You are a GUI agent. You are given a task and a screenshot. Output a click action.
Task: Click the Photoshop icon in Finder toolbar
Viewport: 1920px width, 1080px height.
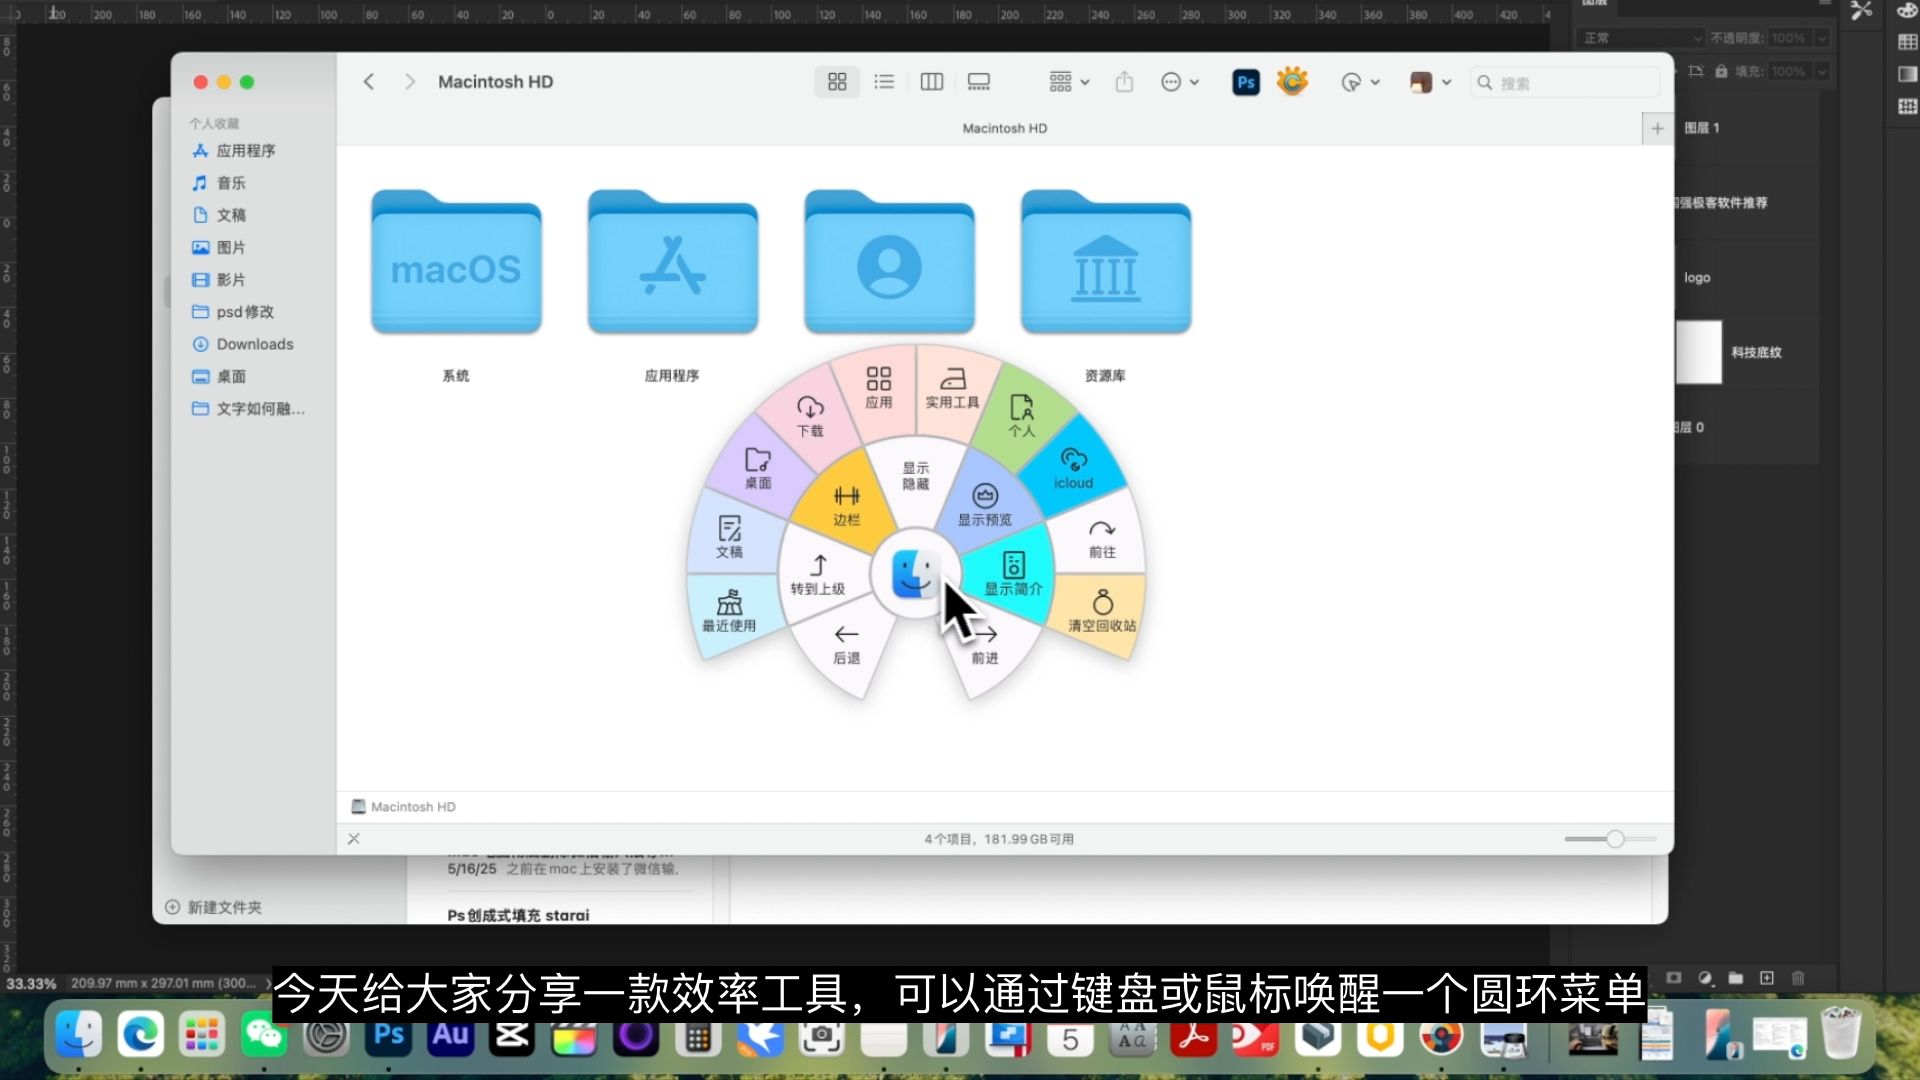(1246, 82)
